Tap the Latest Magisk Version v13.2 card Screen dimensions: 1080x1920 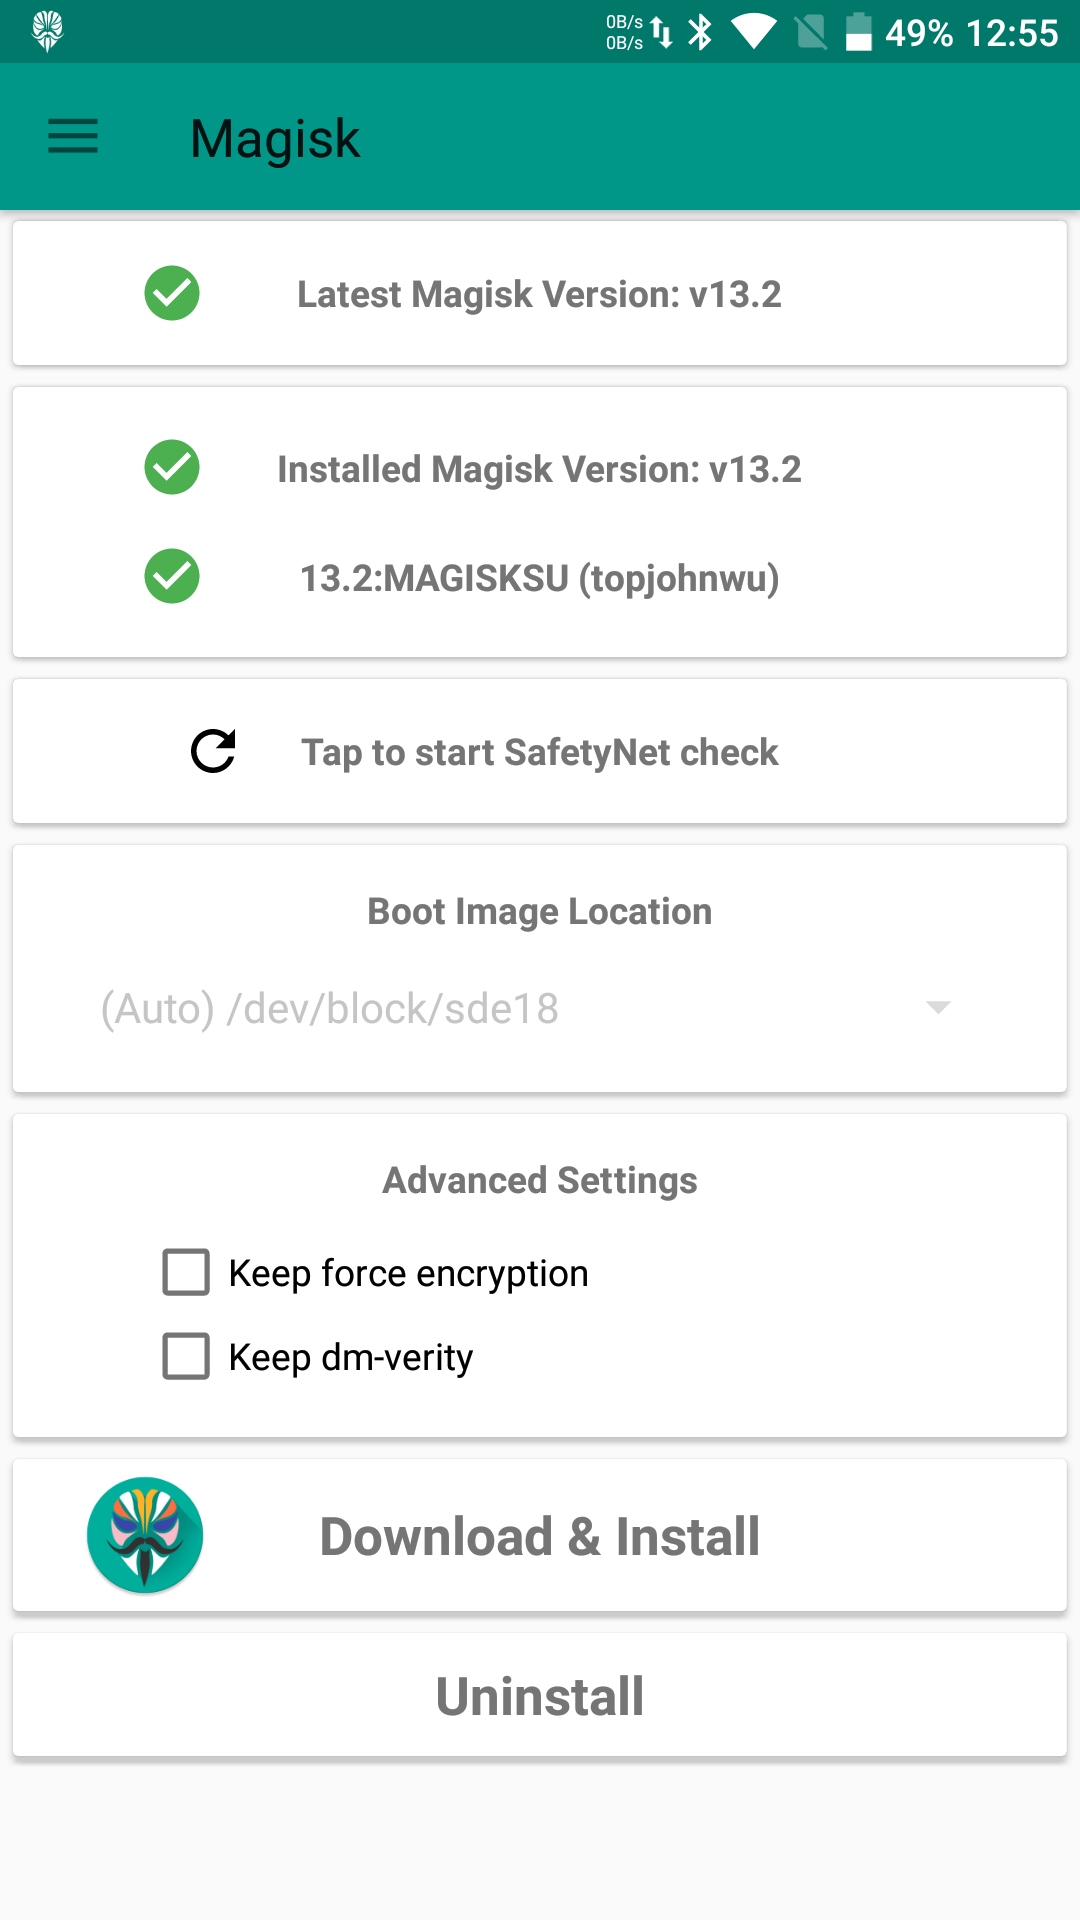click(x=540, y=294)
